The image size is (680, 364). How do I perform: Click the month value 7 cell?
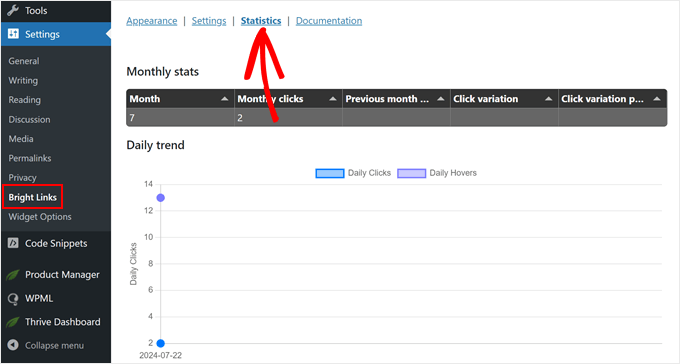tap(180, 118)
